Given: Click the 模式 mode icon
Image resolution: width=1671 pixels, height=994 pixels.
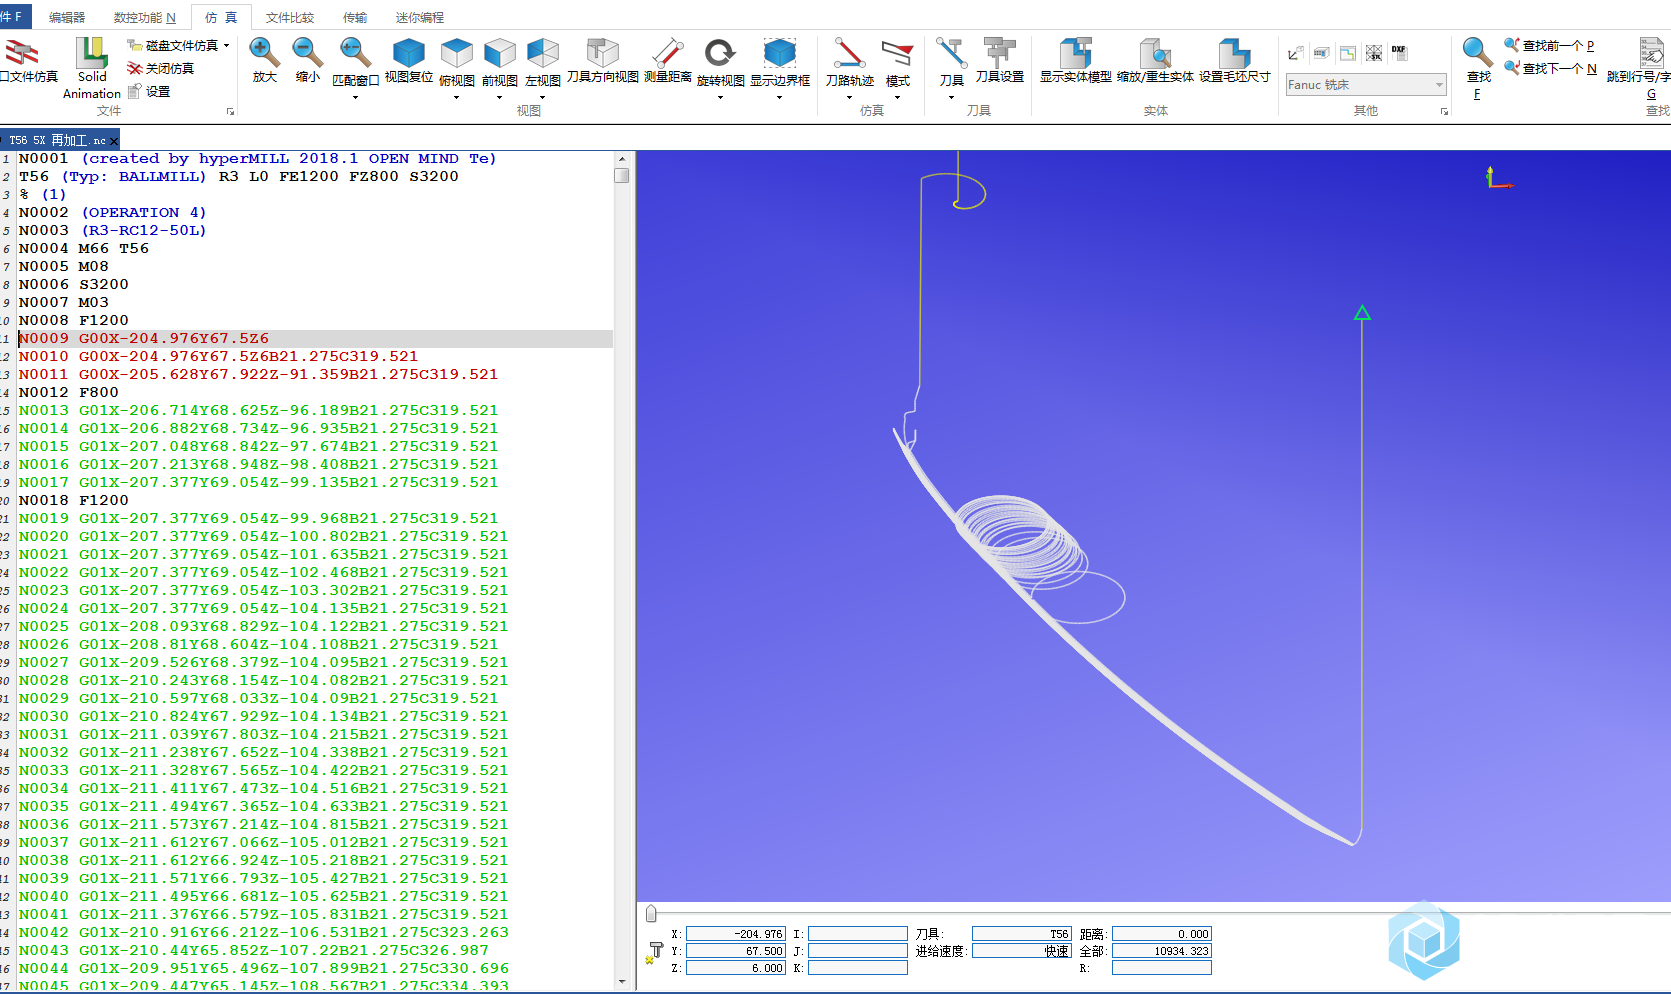Looking at the screenshot, I should point(897,52).
